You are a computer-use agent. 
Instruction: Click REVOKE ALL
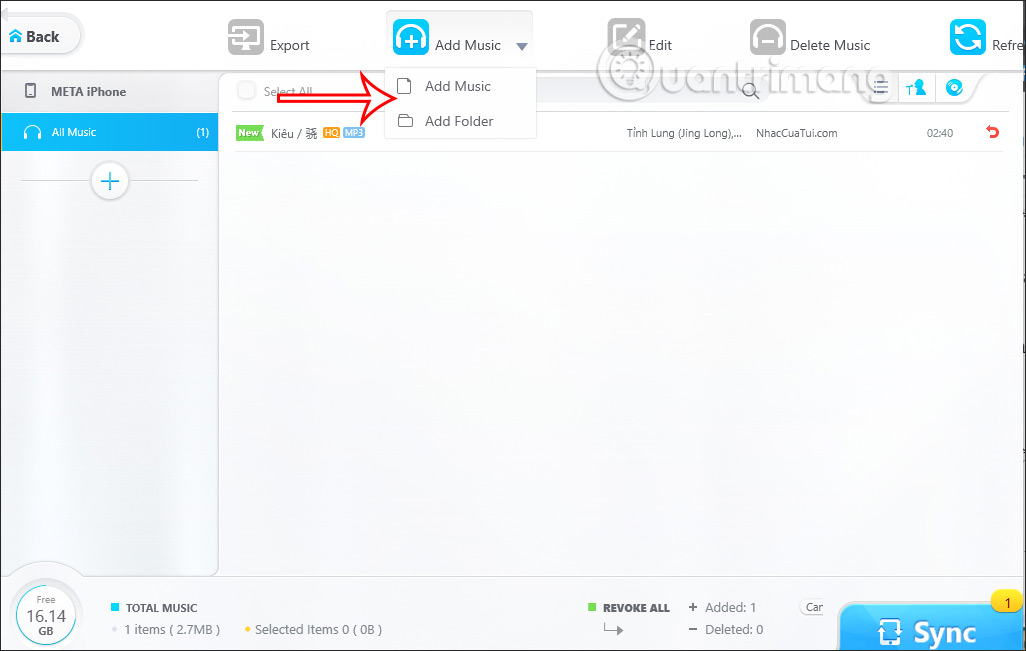tap(636, 607)
